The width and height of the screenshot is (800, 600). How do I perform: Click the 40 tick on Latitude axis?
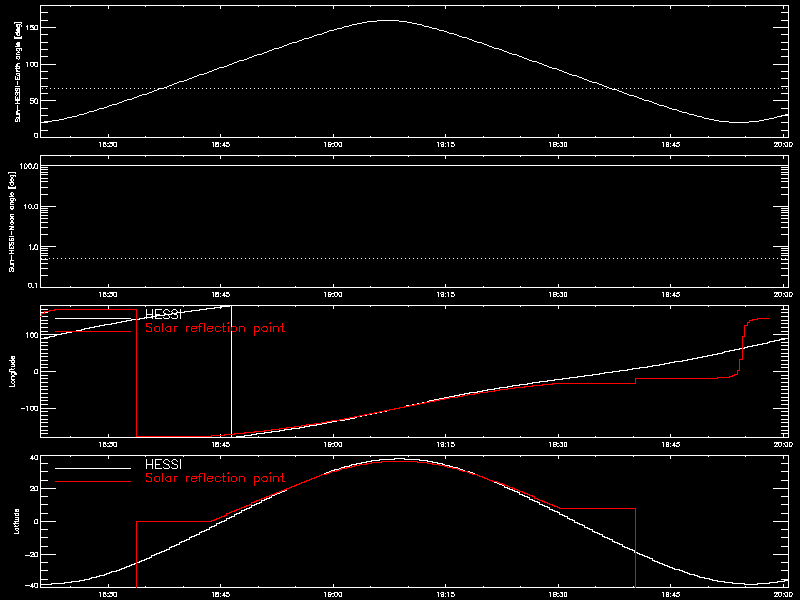point(34,458)
